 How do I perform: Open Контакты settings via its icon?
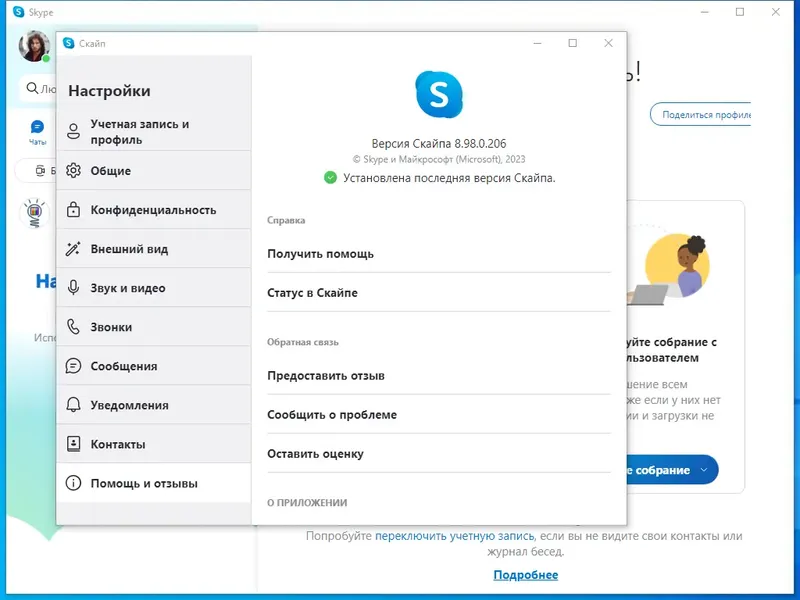click(x=76, y=444)
